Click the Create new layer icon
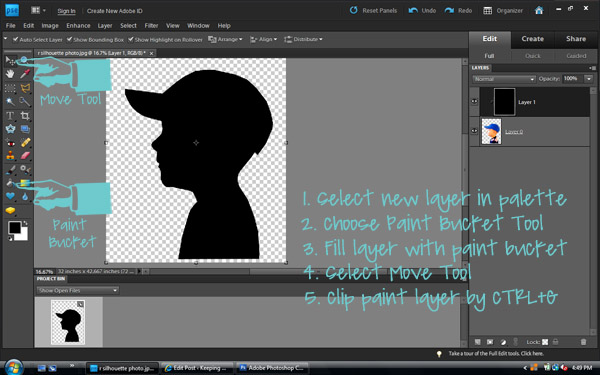The image size is (600, 375). pos(478,342)
